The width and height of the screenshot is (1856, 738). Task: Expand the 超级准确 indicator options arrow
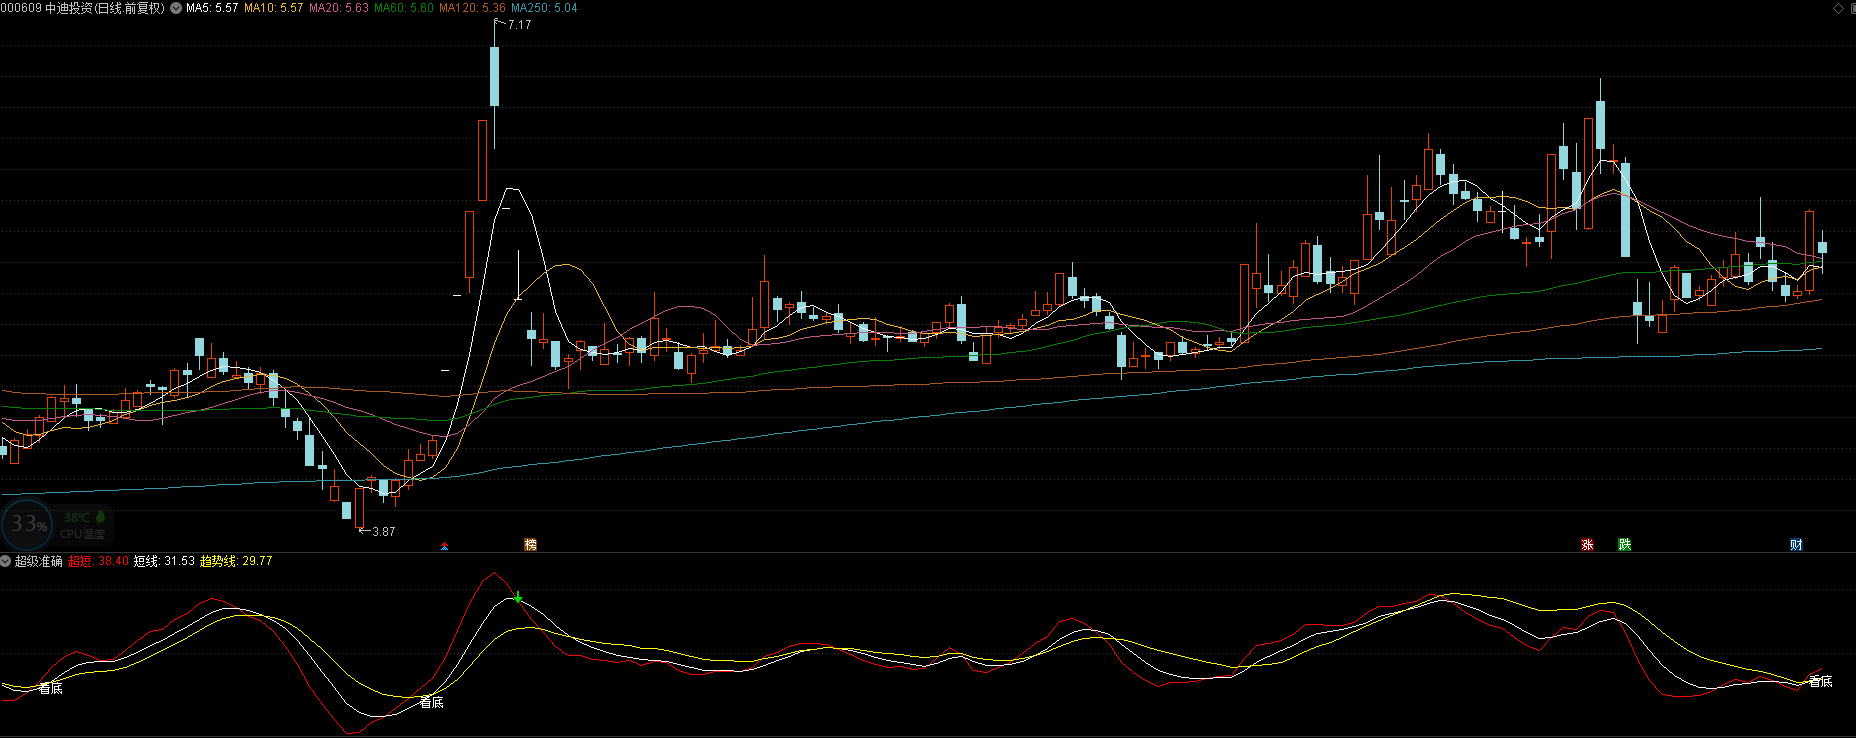6,561
